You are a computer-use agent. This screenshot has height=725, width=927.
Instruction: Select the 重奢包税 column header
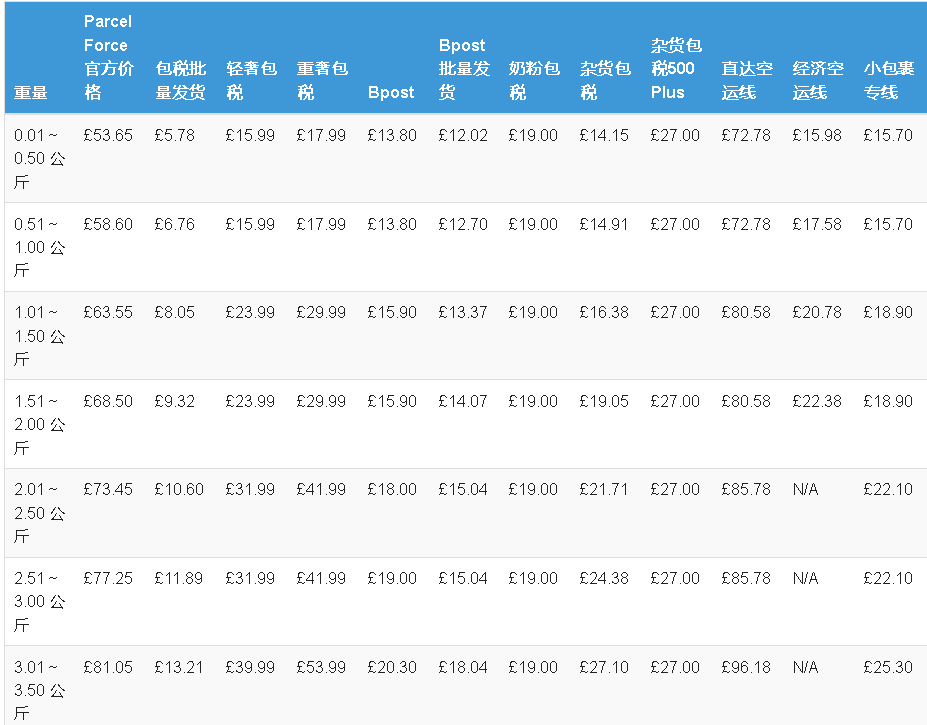[x=322, y=80]
